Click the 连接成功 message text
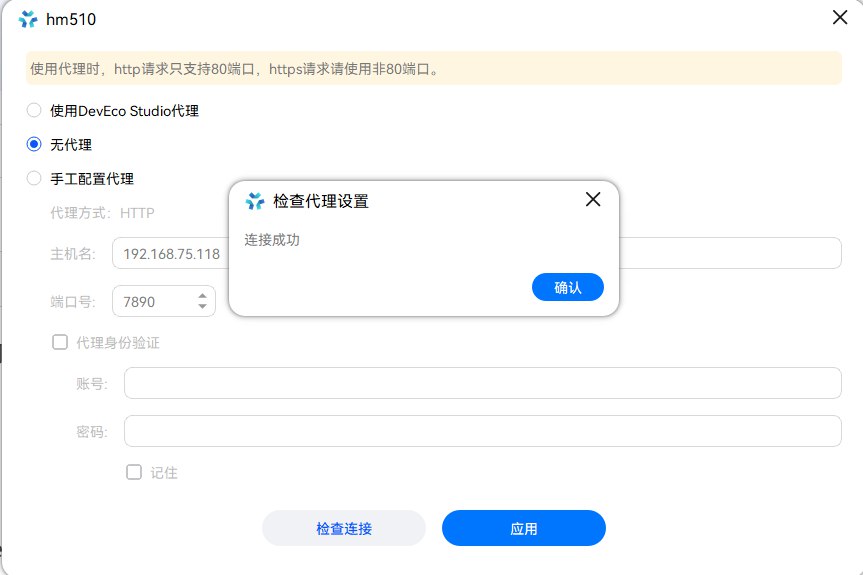Image resolution: width=863 pixels, height=575 pixels. tap(272, 240)
